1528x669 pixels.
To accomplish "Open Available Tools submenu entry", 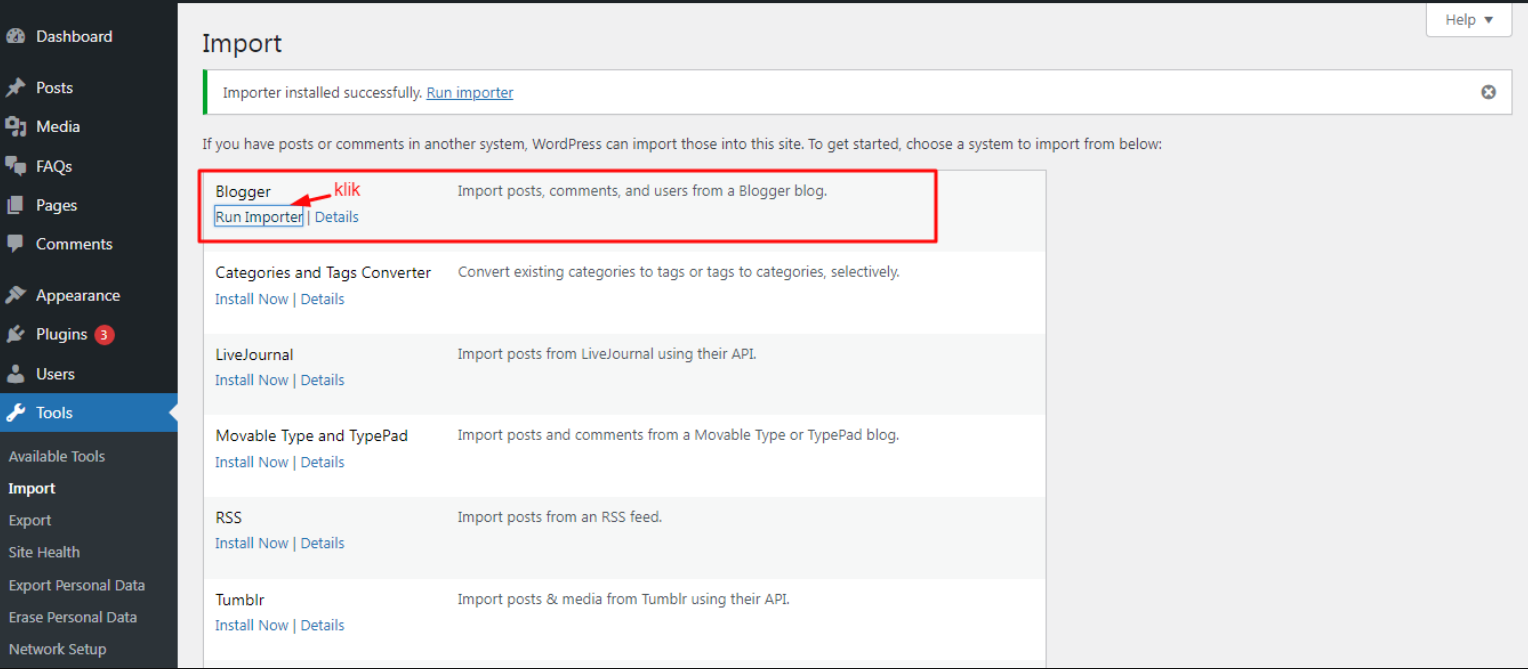I will (x=57, y=456).
